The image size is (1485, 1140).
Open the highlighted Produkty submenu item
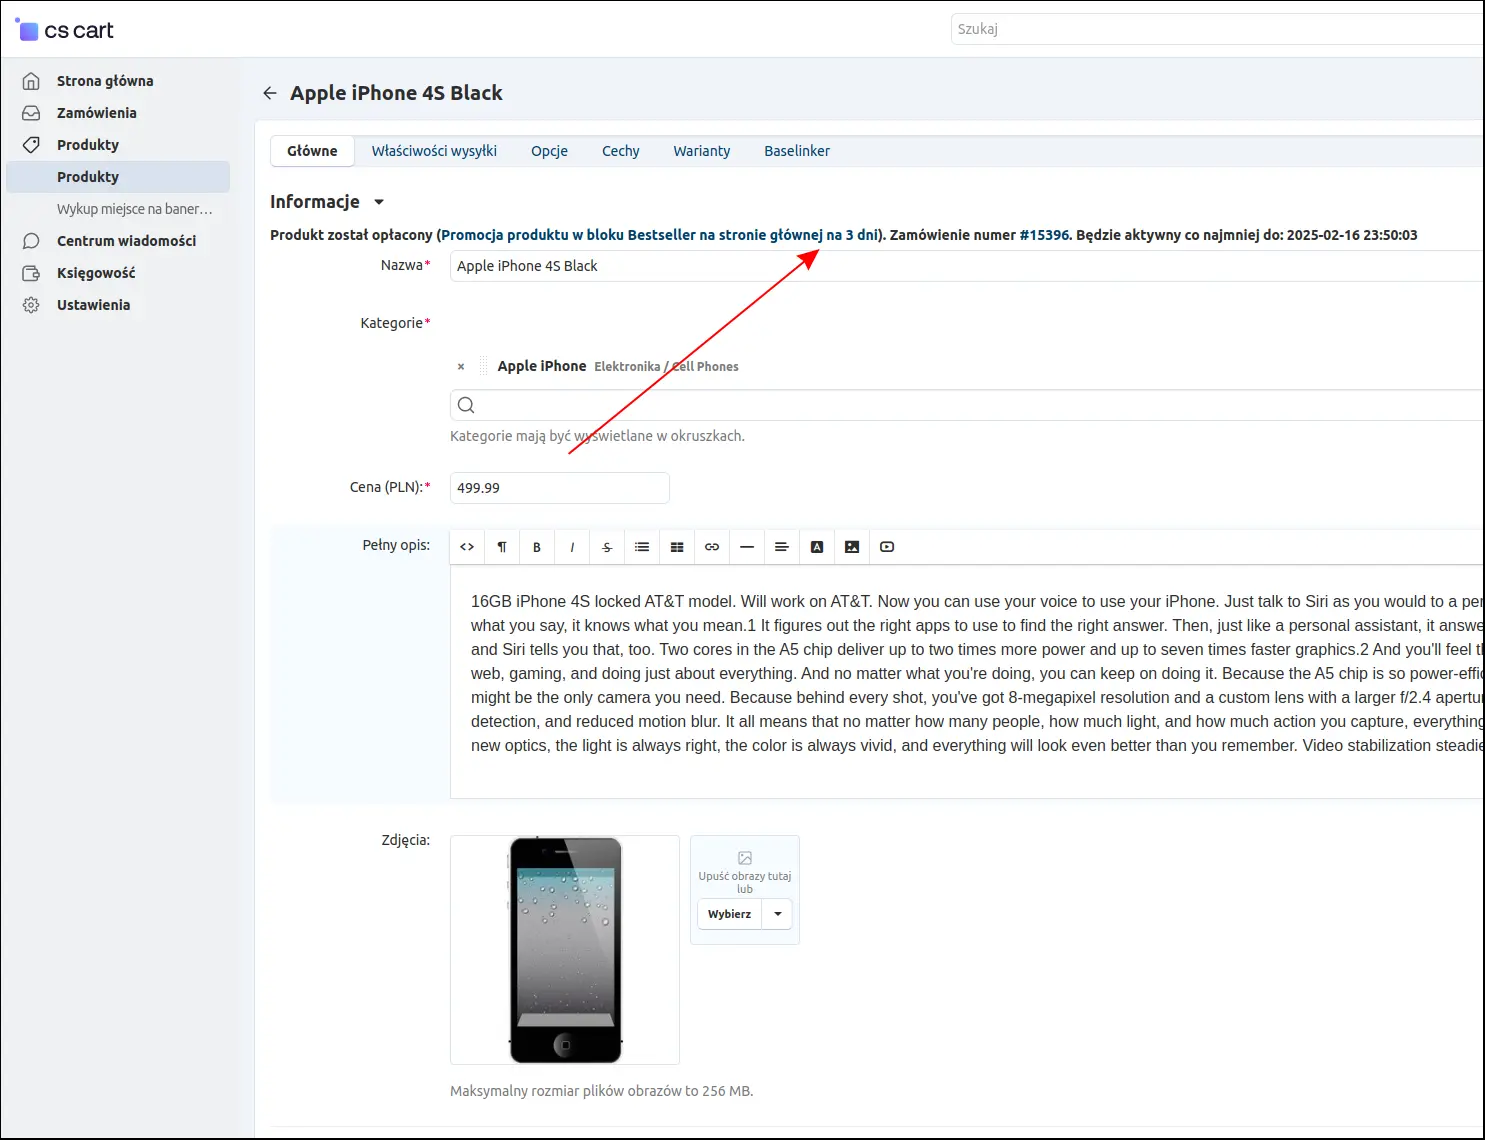click(118, 177)
